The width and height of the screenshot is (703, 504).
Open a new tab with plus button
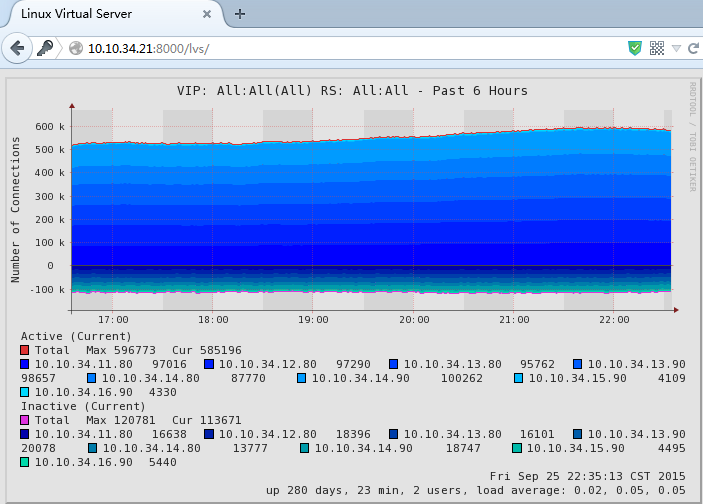point(240,14)
